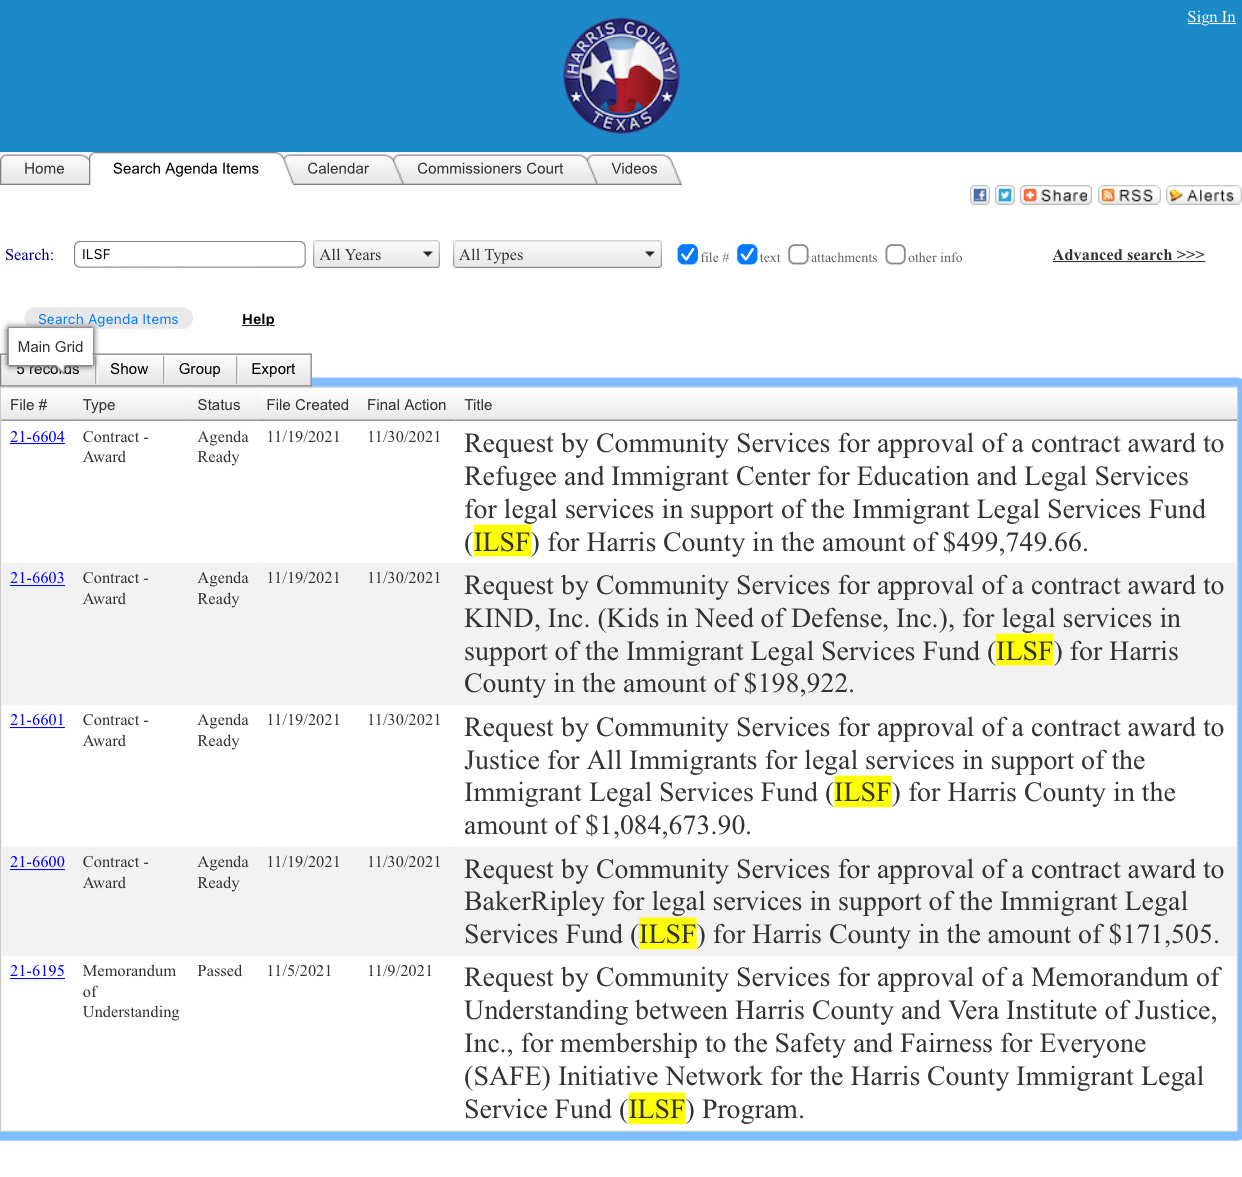
Task: Open file 21-6600 link
Action: tap(37, 862)
